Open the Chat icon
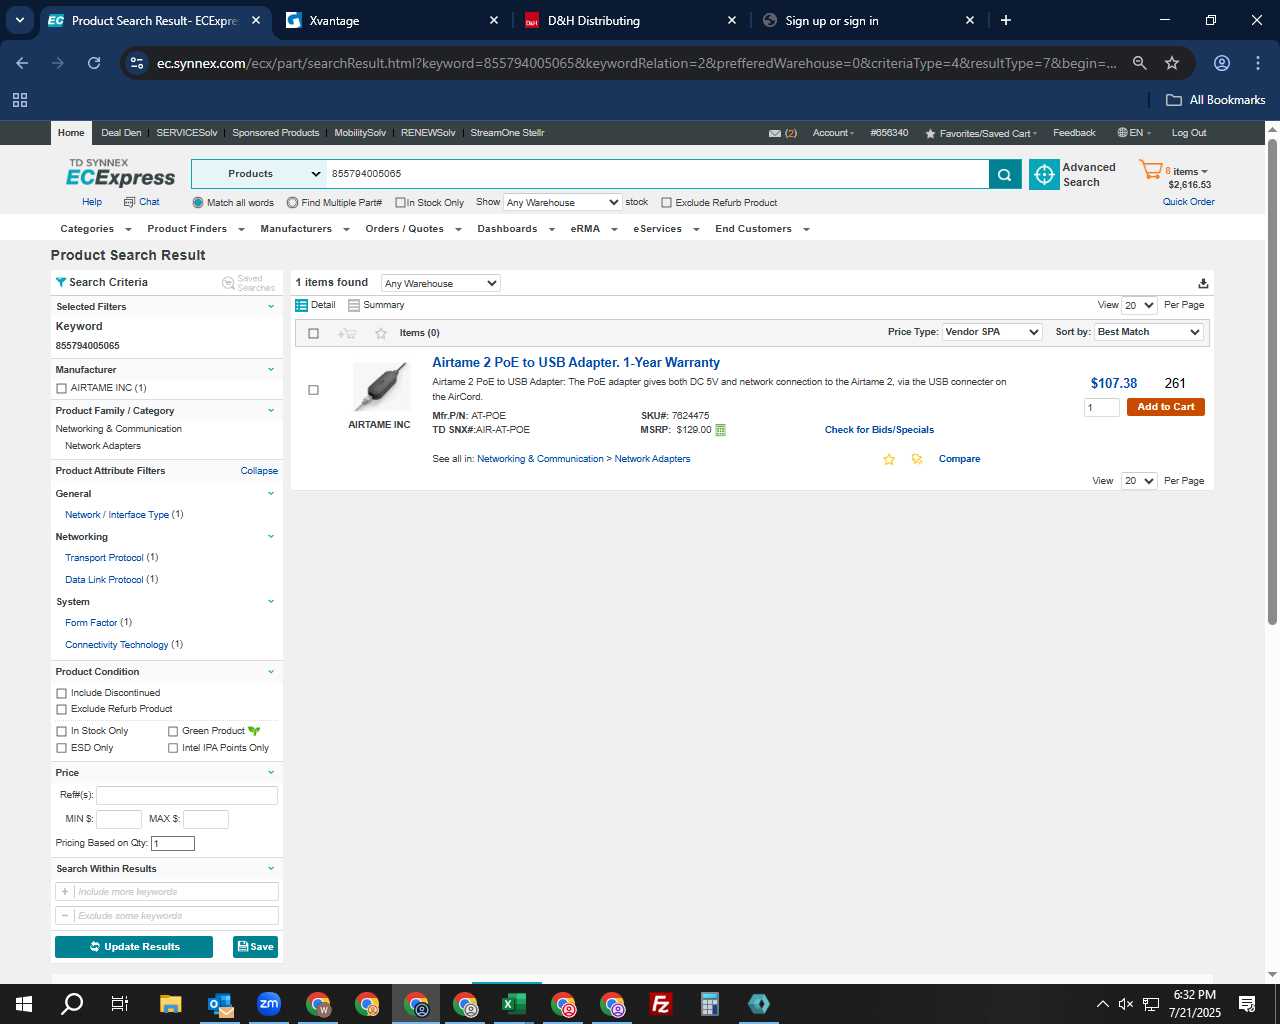The height and width of the screenshot is (1024, 1280). pyautogui.click(x=129, y=202)
